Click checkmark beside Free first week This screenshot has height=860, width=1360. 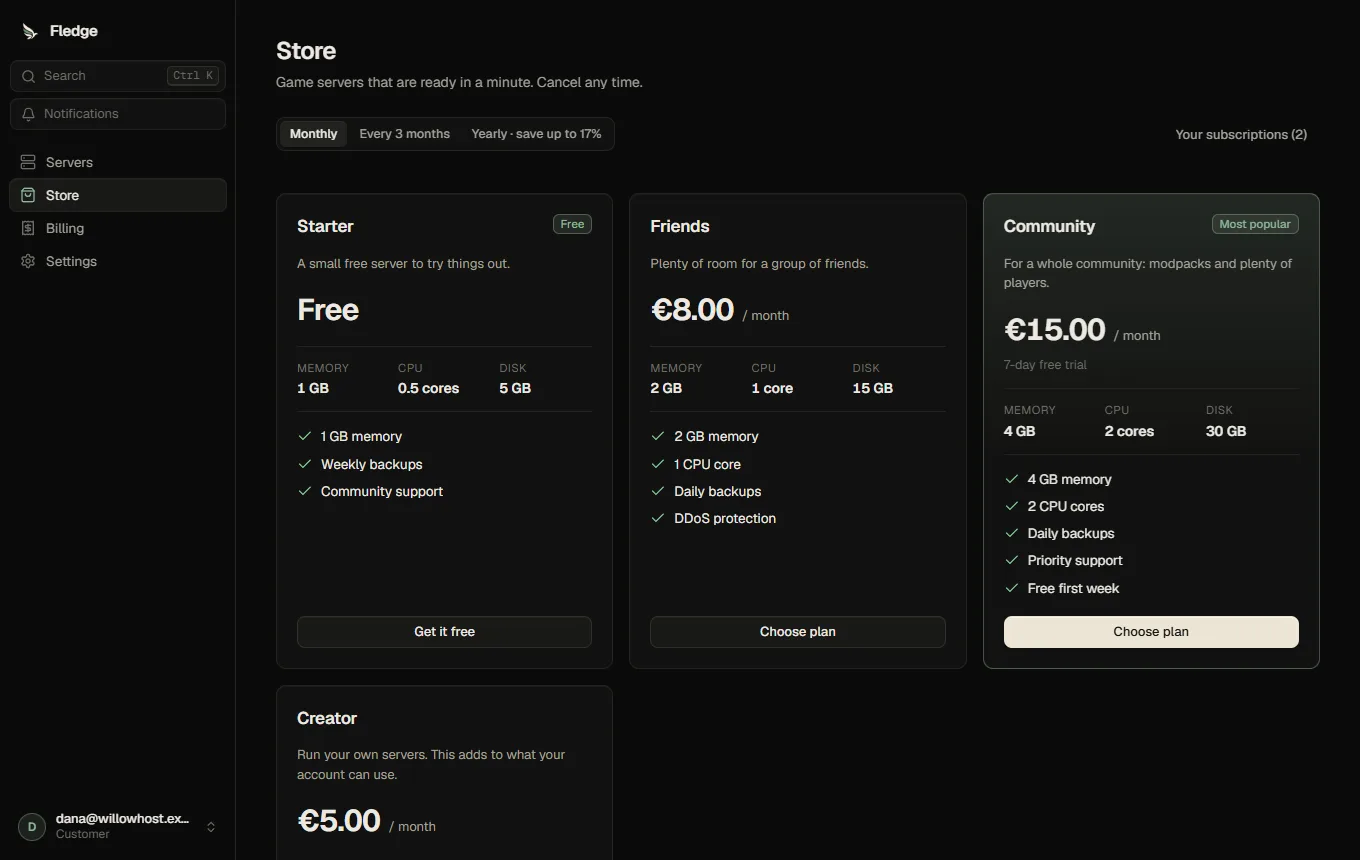point(1012,588)
